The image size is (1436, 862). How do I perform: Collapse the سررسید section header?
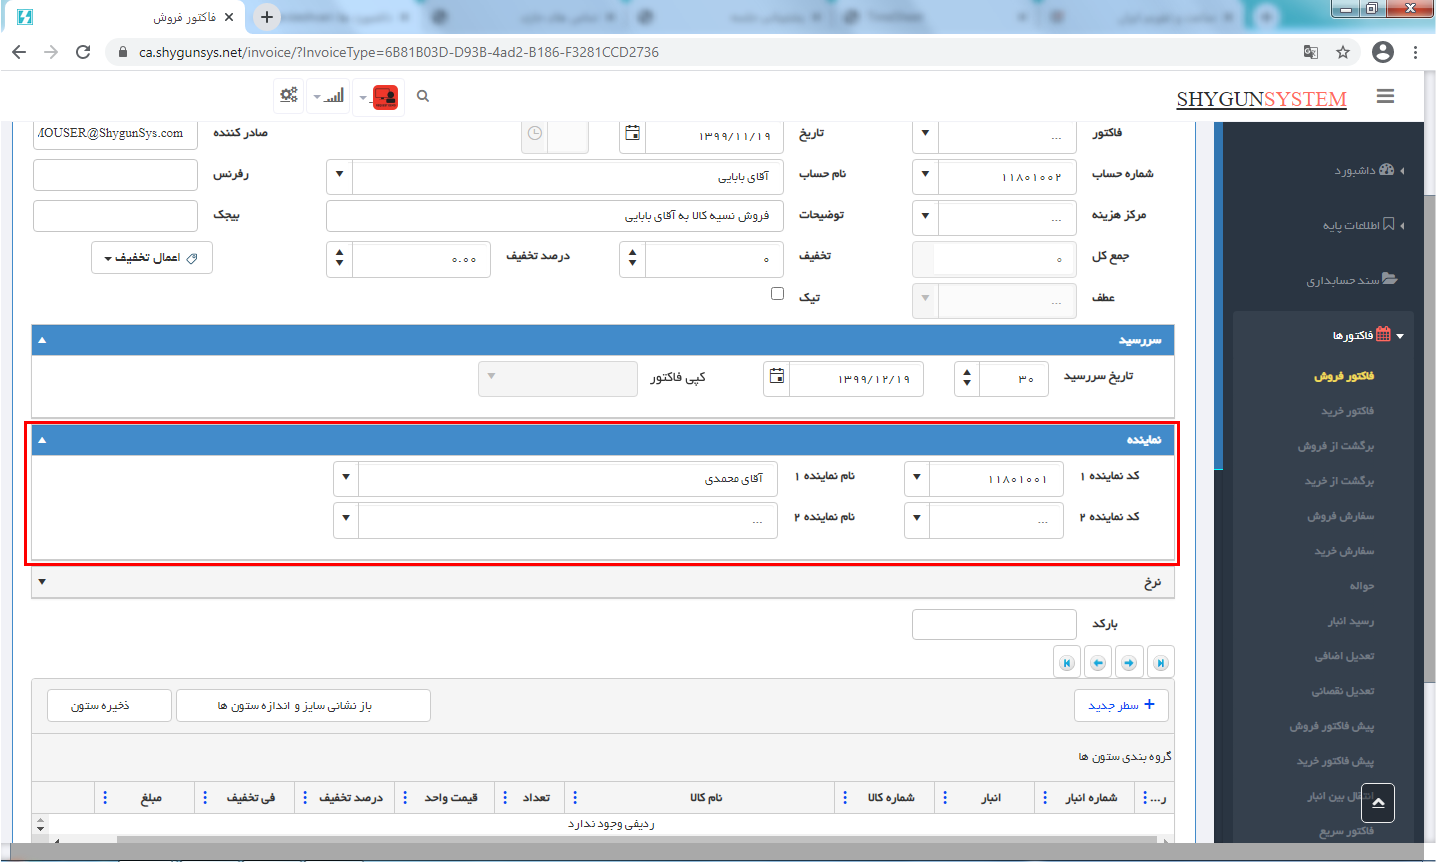42,340
